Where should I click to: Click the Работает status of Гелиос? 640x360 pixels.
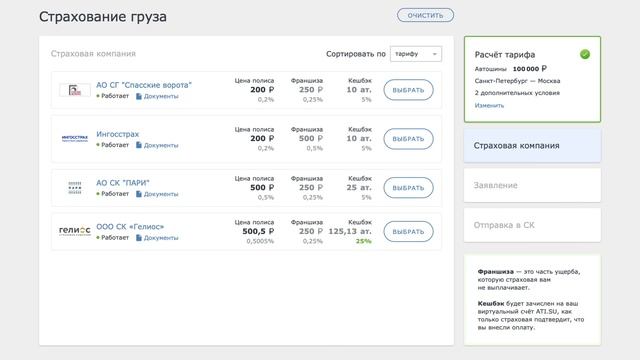tap(115, 238)
